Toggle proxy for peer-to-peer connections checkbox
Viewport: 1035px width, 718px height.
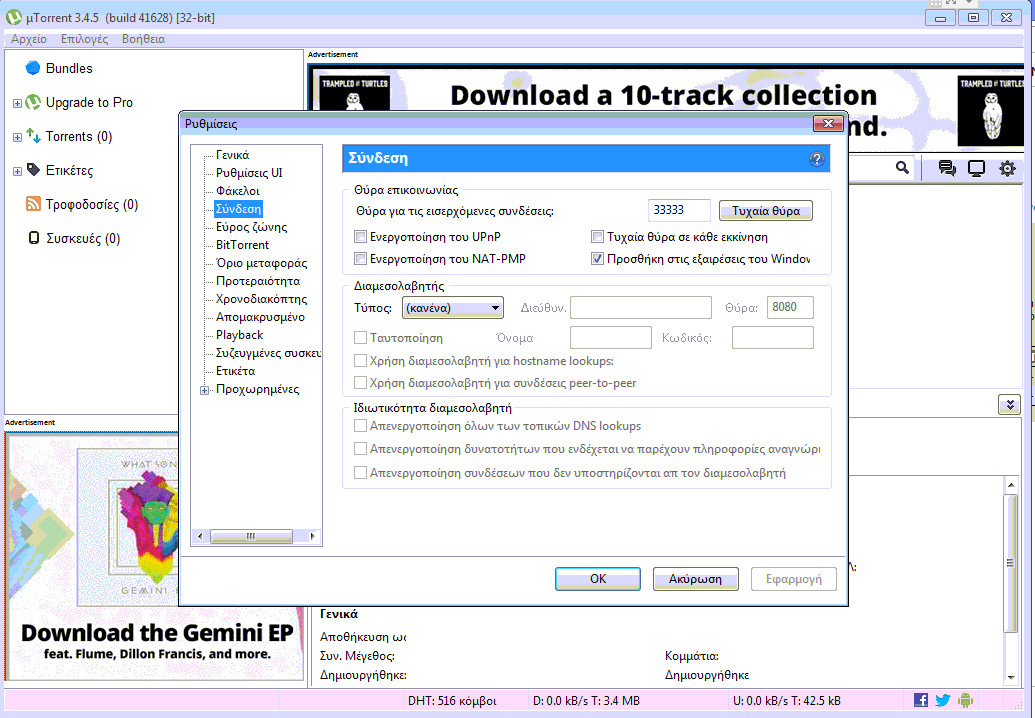(360, 382)
